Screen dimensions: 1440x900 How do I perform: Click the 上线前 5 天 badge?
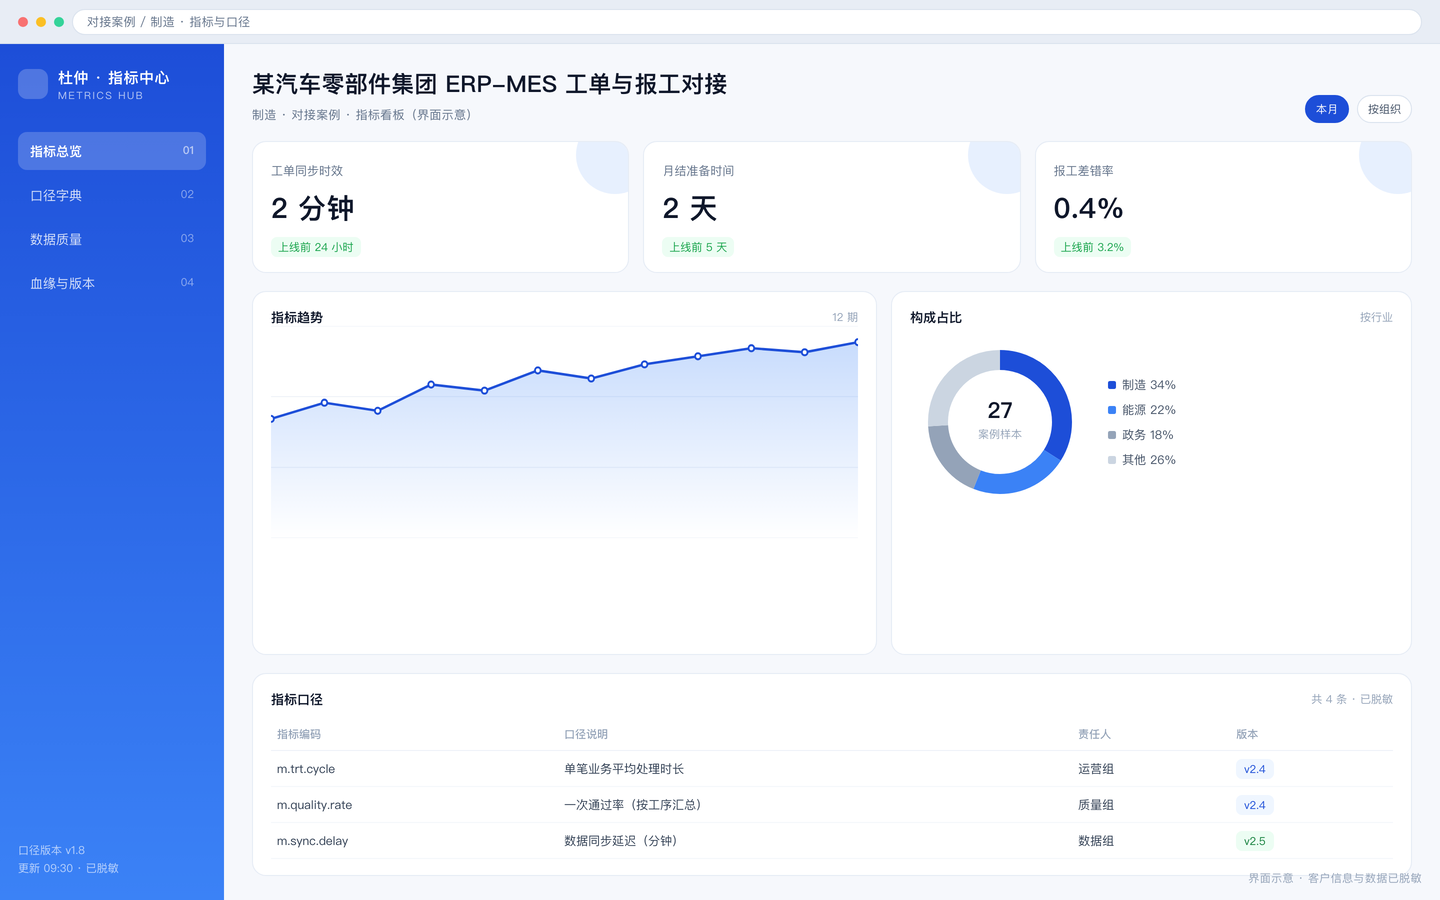click(698, 247)
